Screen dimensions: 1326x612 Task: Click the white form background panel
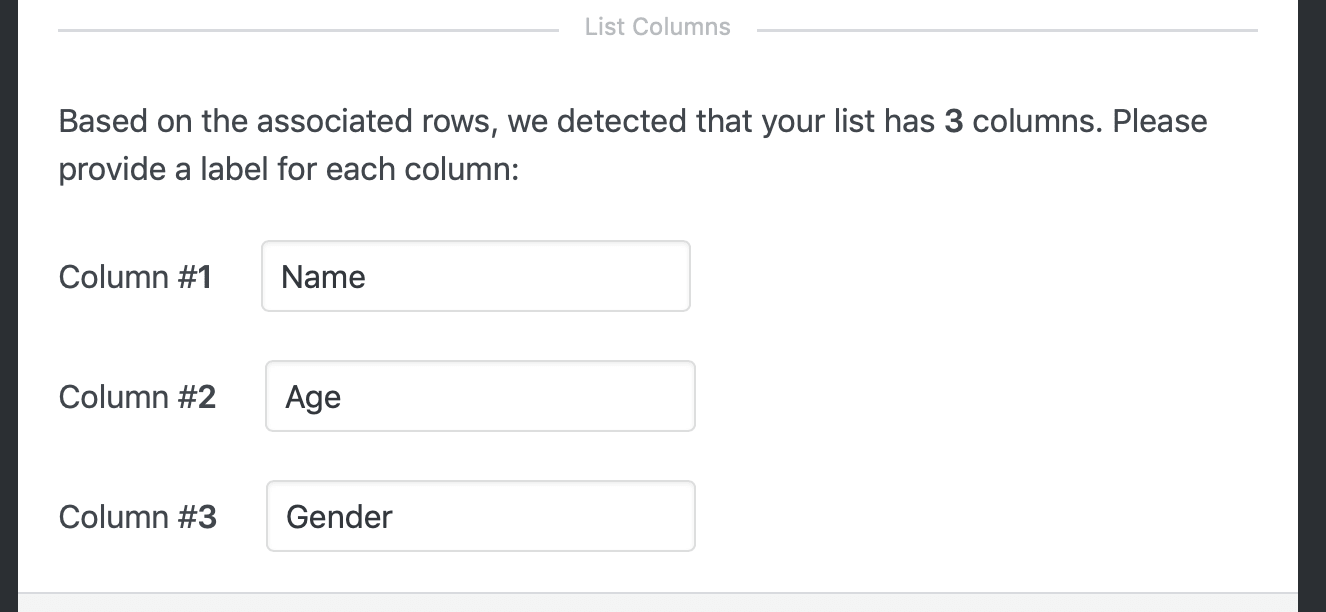click(950, 450)
